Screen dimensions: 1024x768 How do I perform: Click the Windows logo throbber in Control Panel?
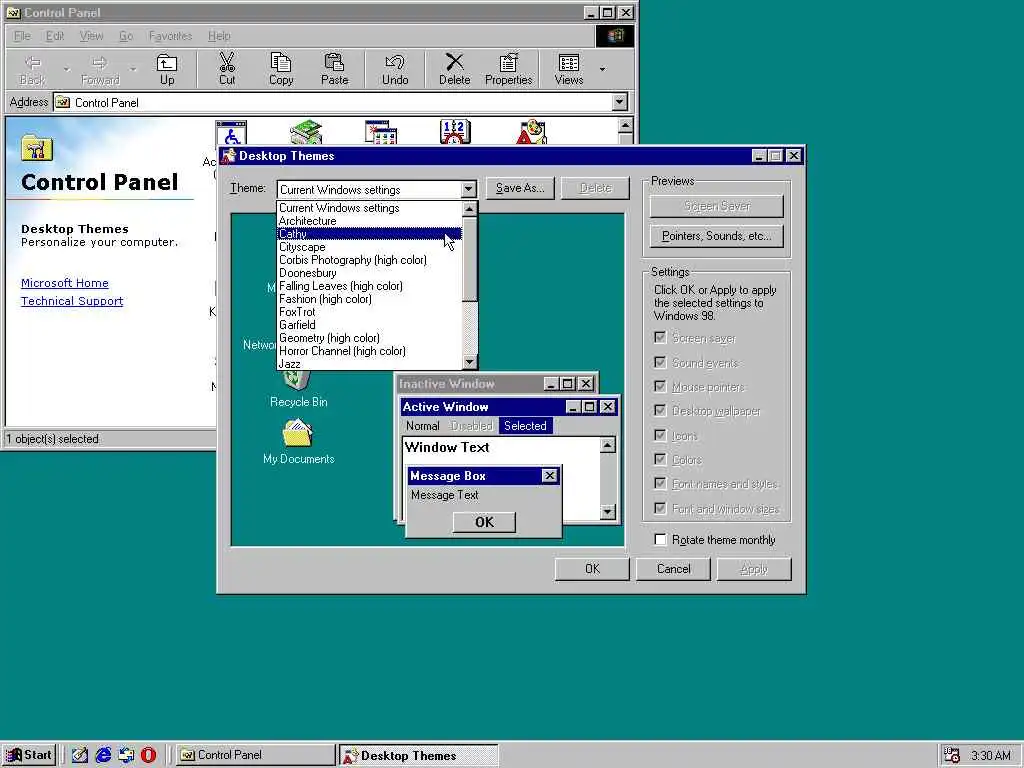point(615,36)
